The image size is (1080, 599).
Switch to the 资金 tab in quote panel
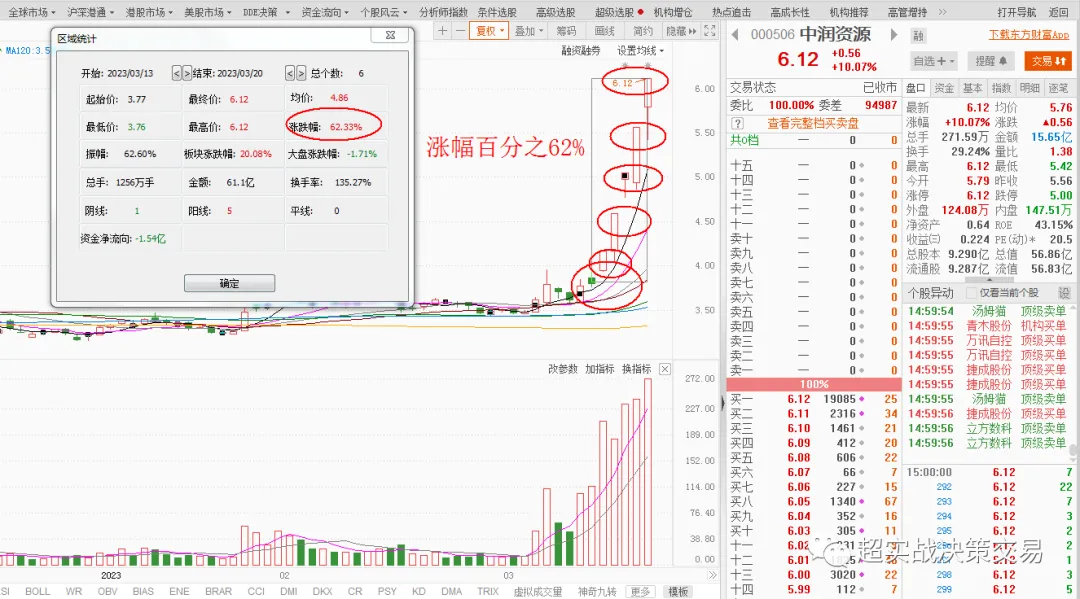point(944,87)
